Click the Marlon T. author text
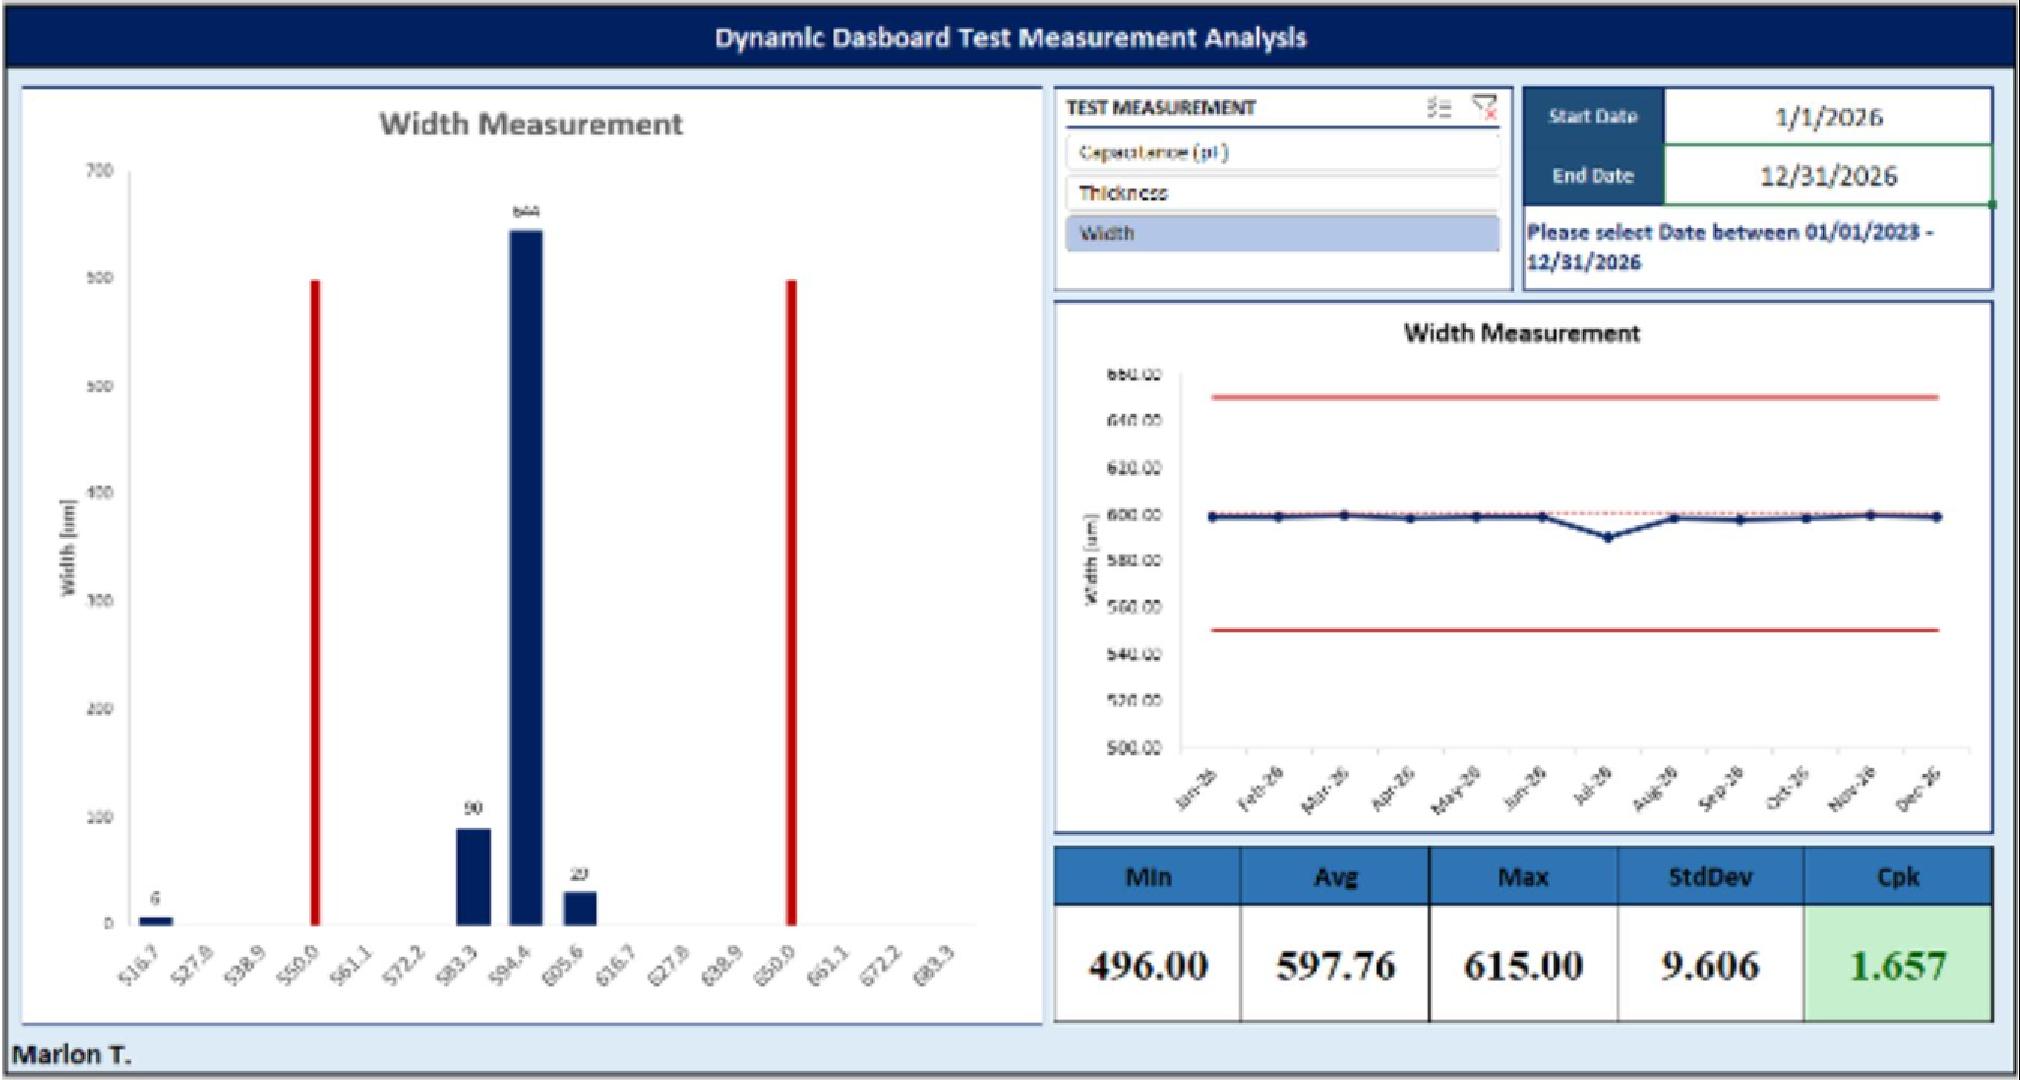 tap(72, 1054)
